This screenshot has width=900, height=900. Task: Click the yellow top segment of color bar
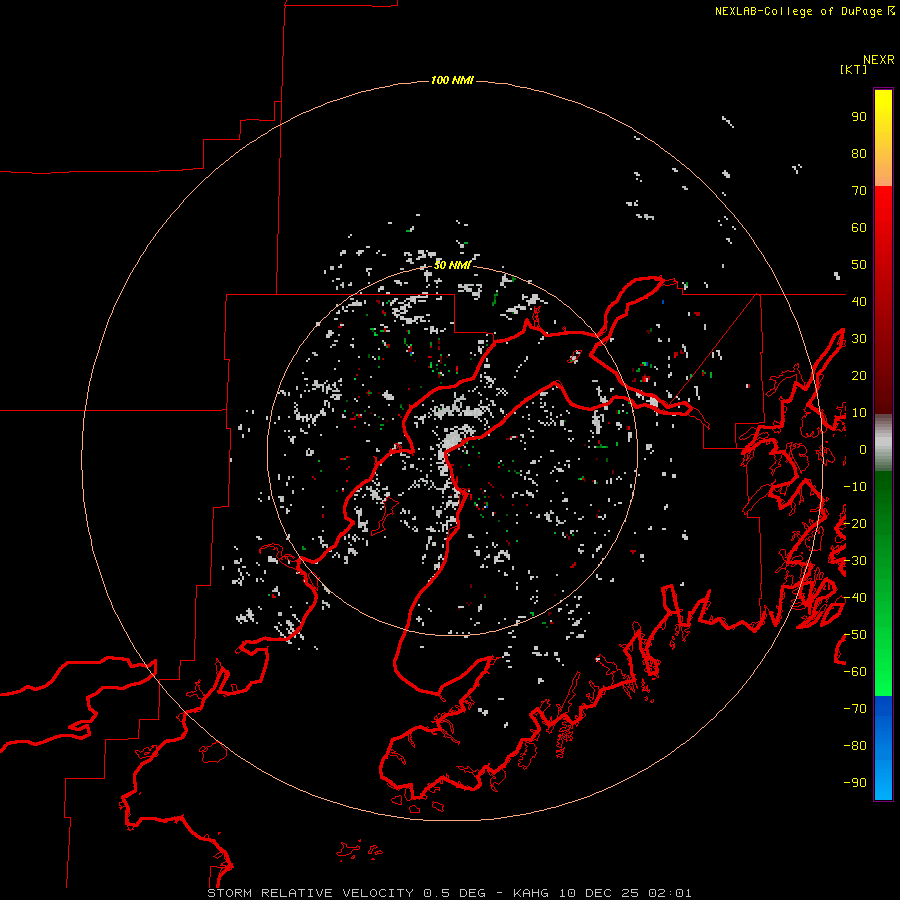click(883, 138)
